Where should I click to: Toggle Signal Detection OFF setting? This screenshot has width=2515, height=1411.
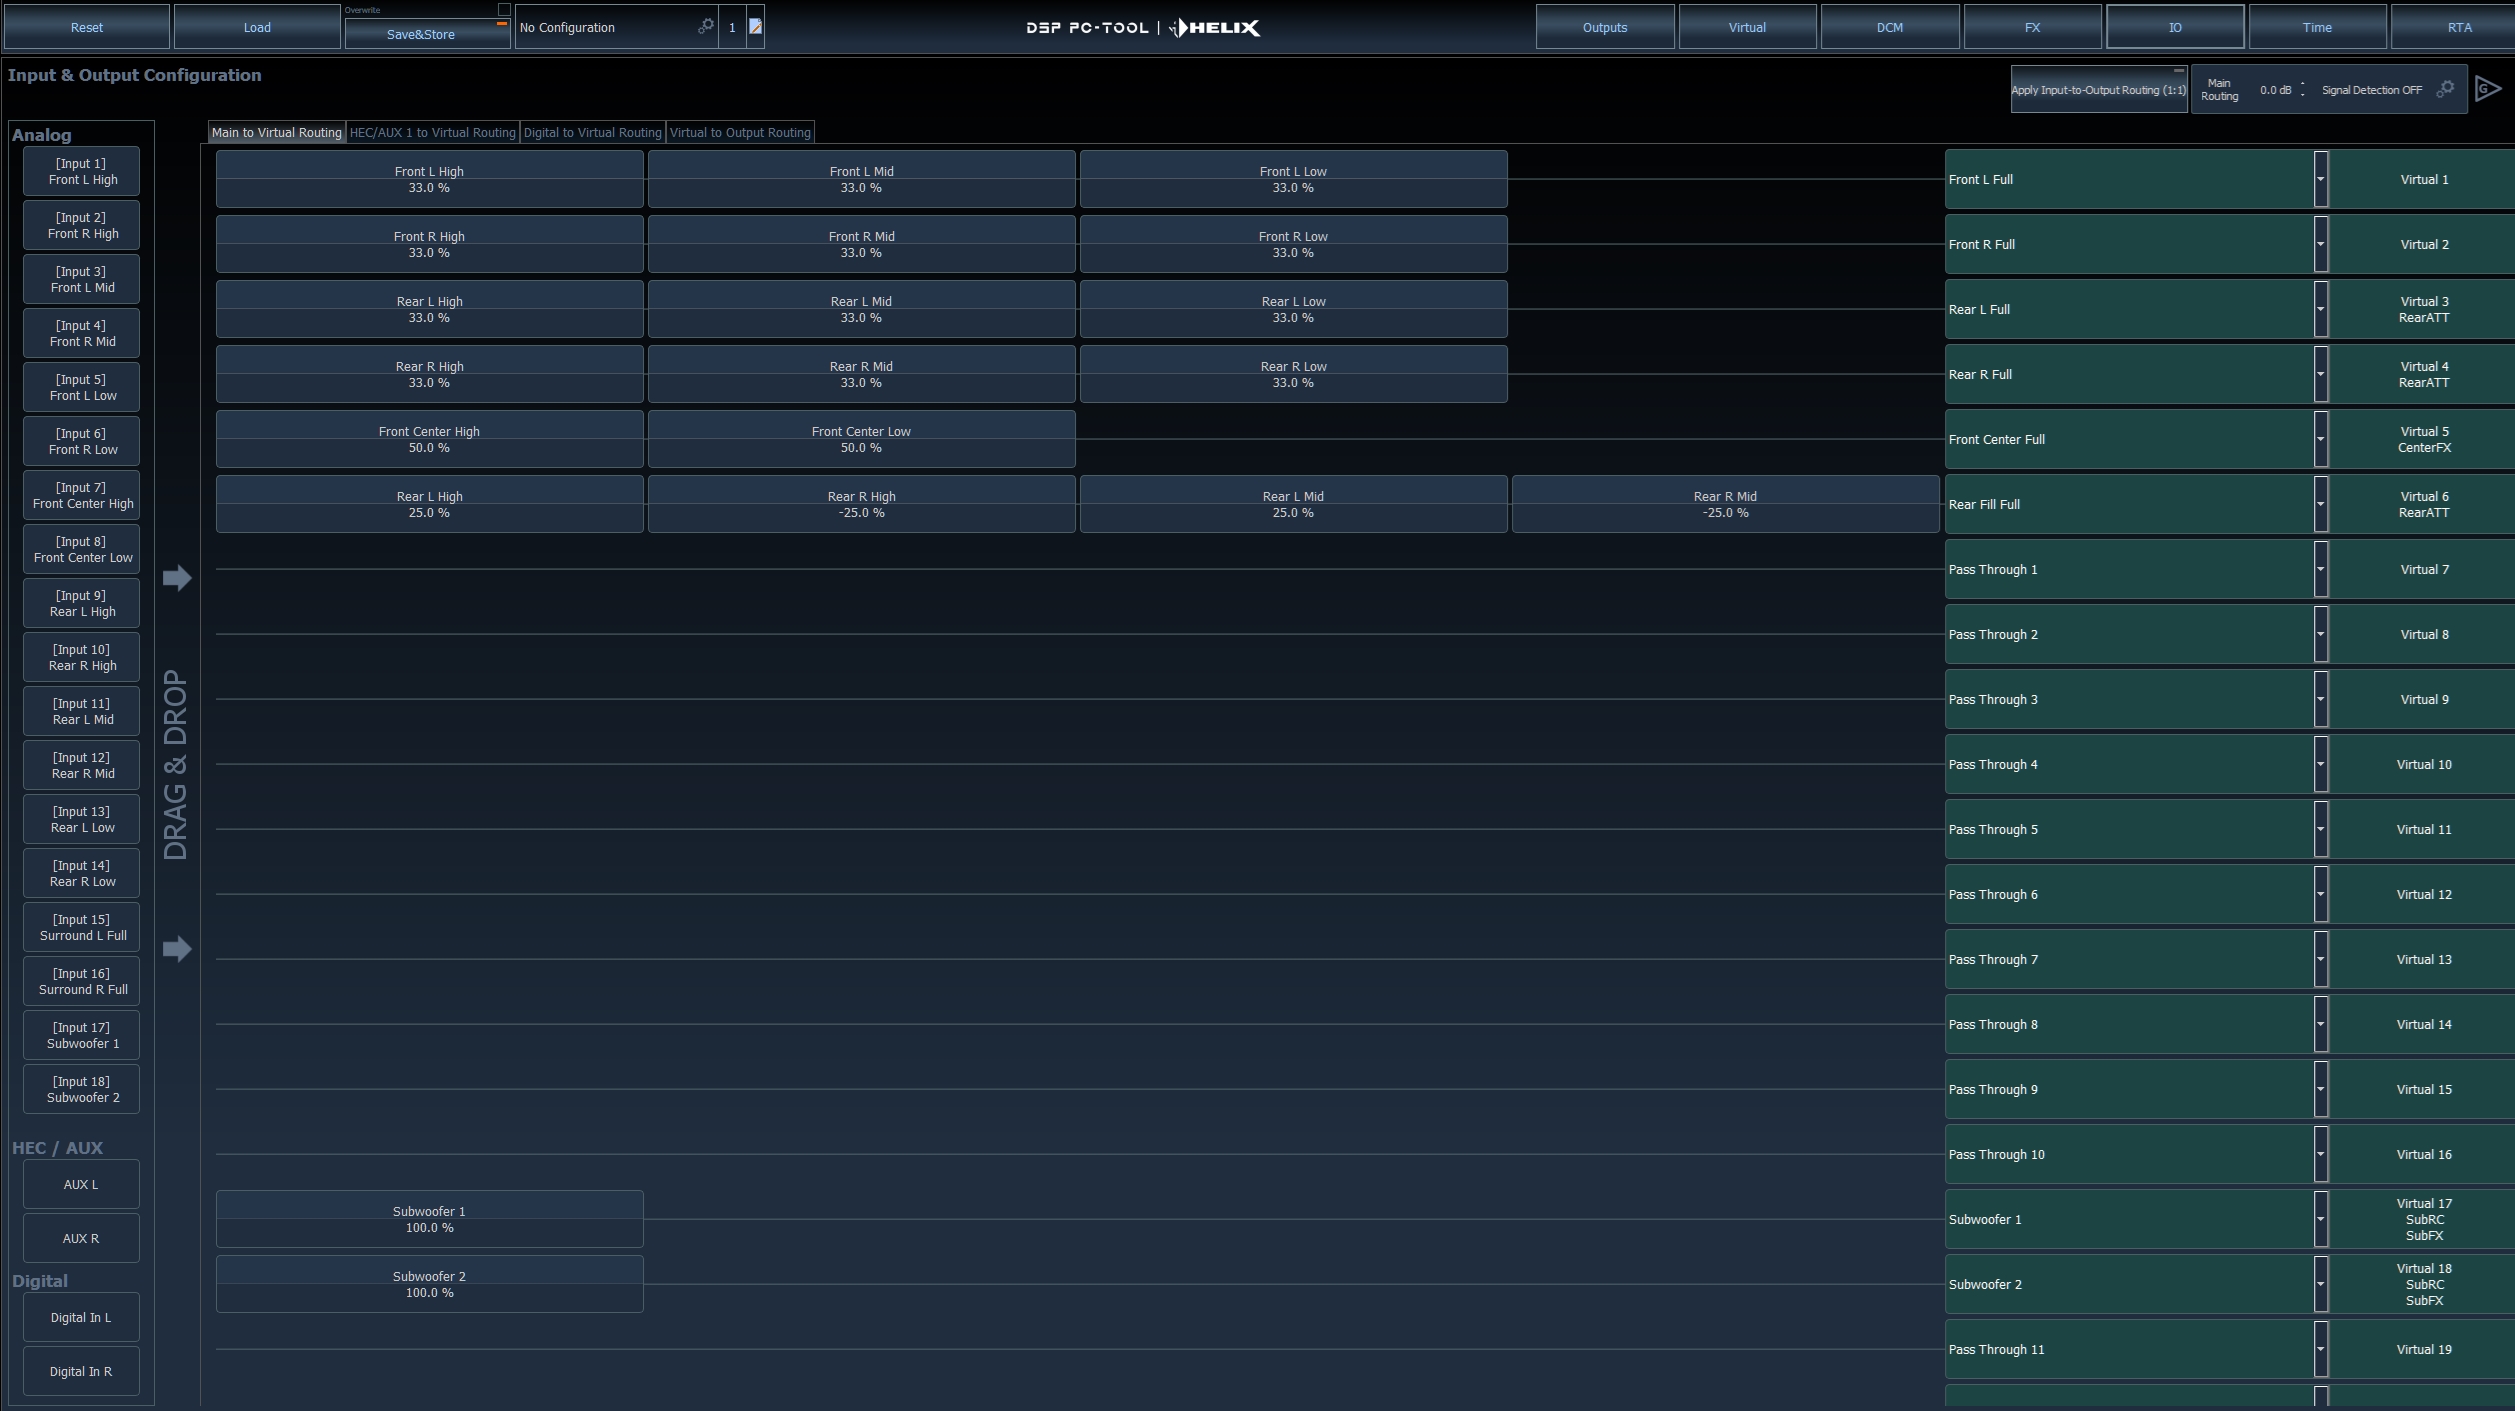click(x=2371, y=90)
